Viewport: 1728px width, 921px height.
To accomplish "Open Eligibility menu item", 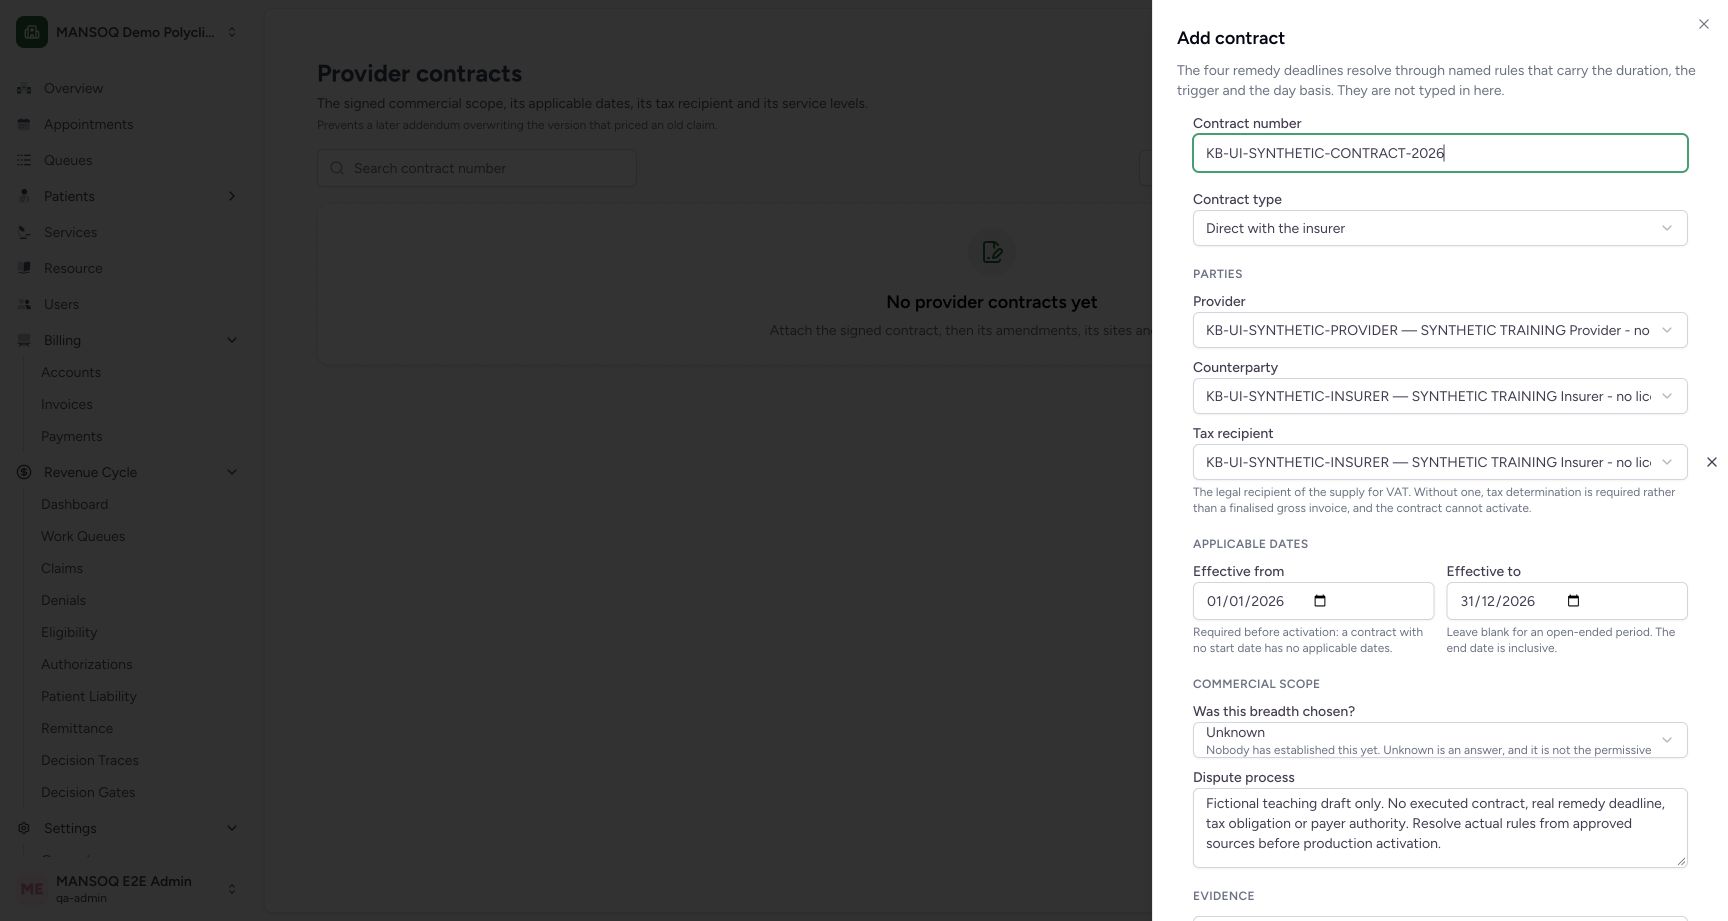I will pyautogui.click(x=69, y=632).
